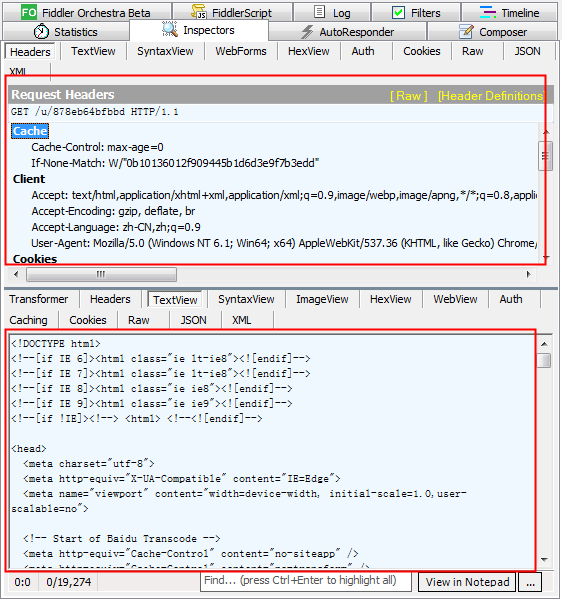Open the Log tab

point(332,13)
